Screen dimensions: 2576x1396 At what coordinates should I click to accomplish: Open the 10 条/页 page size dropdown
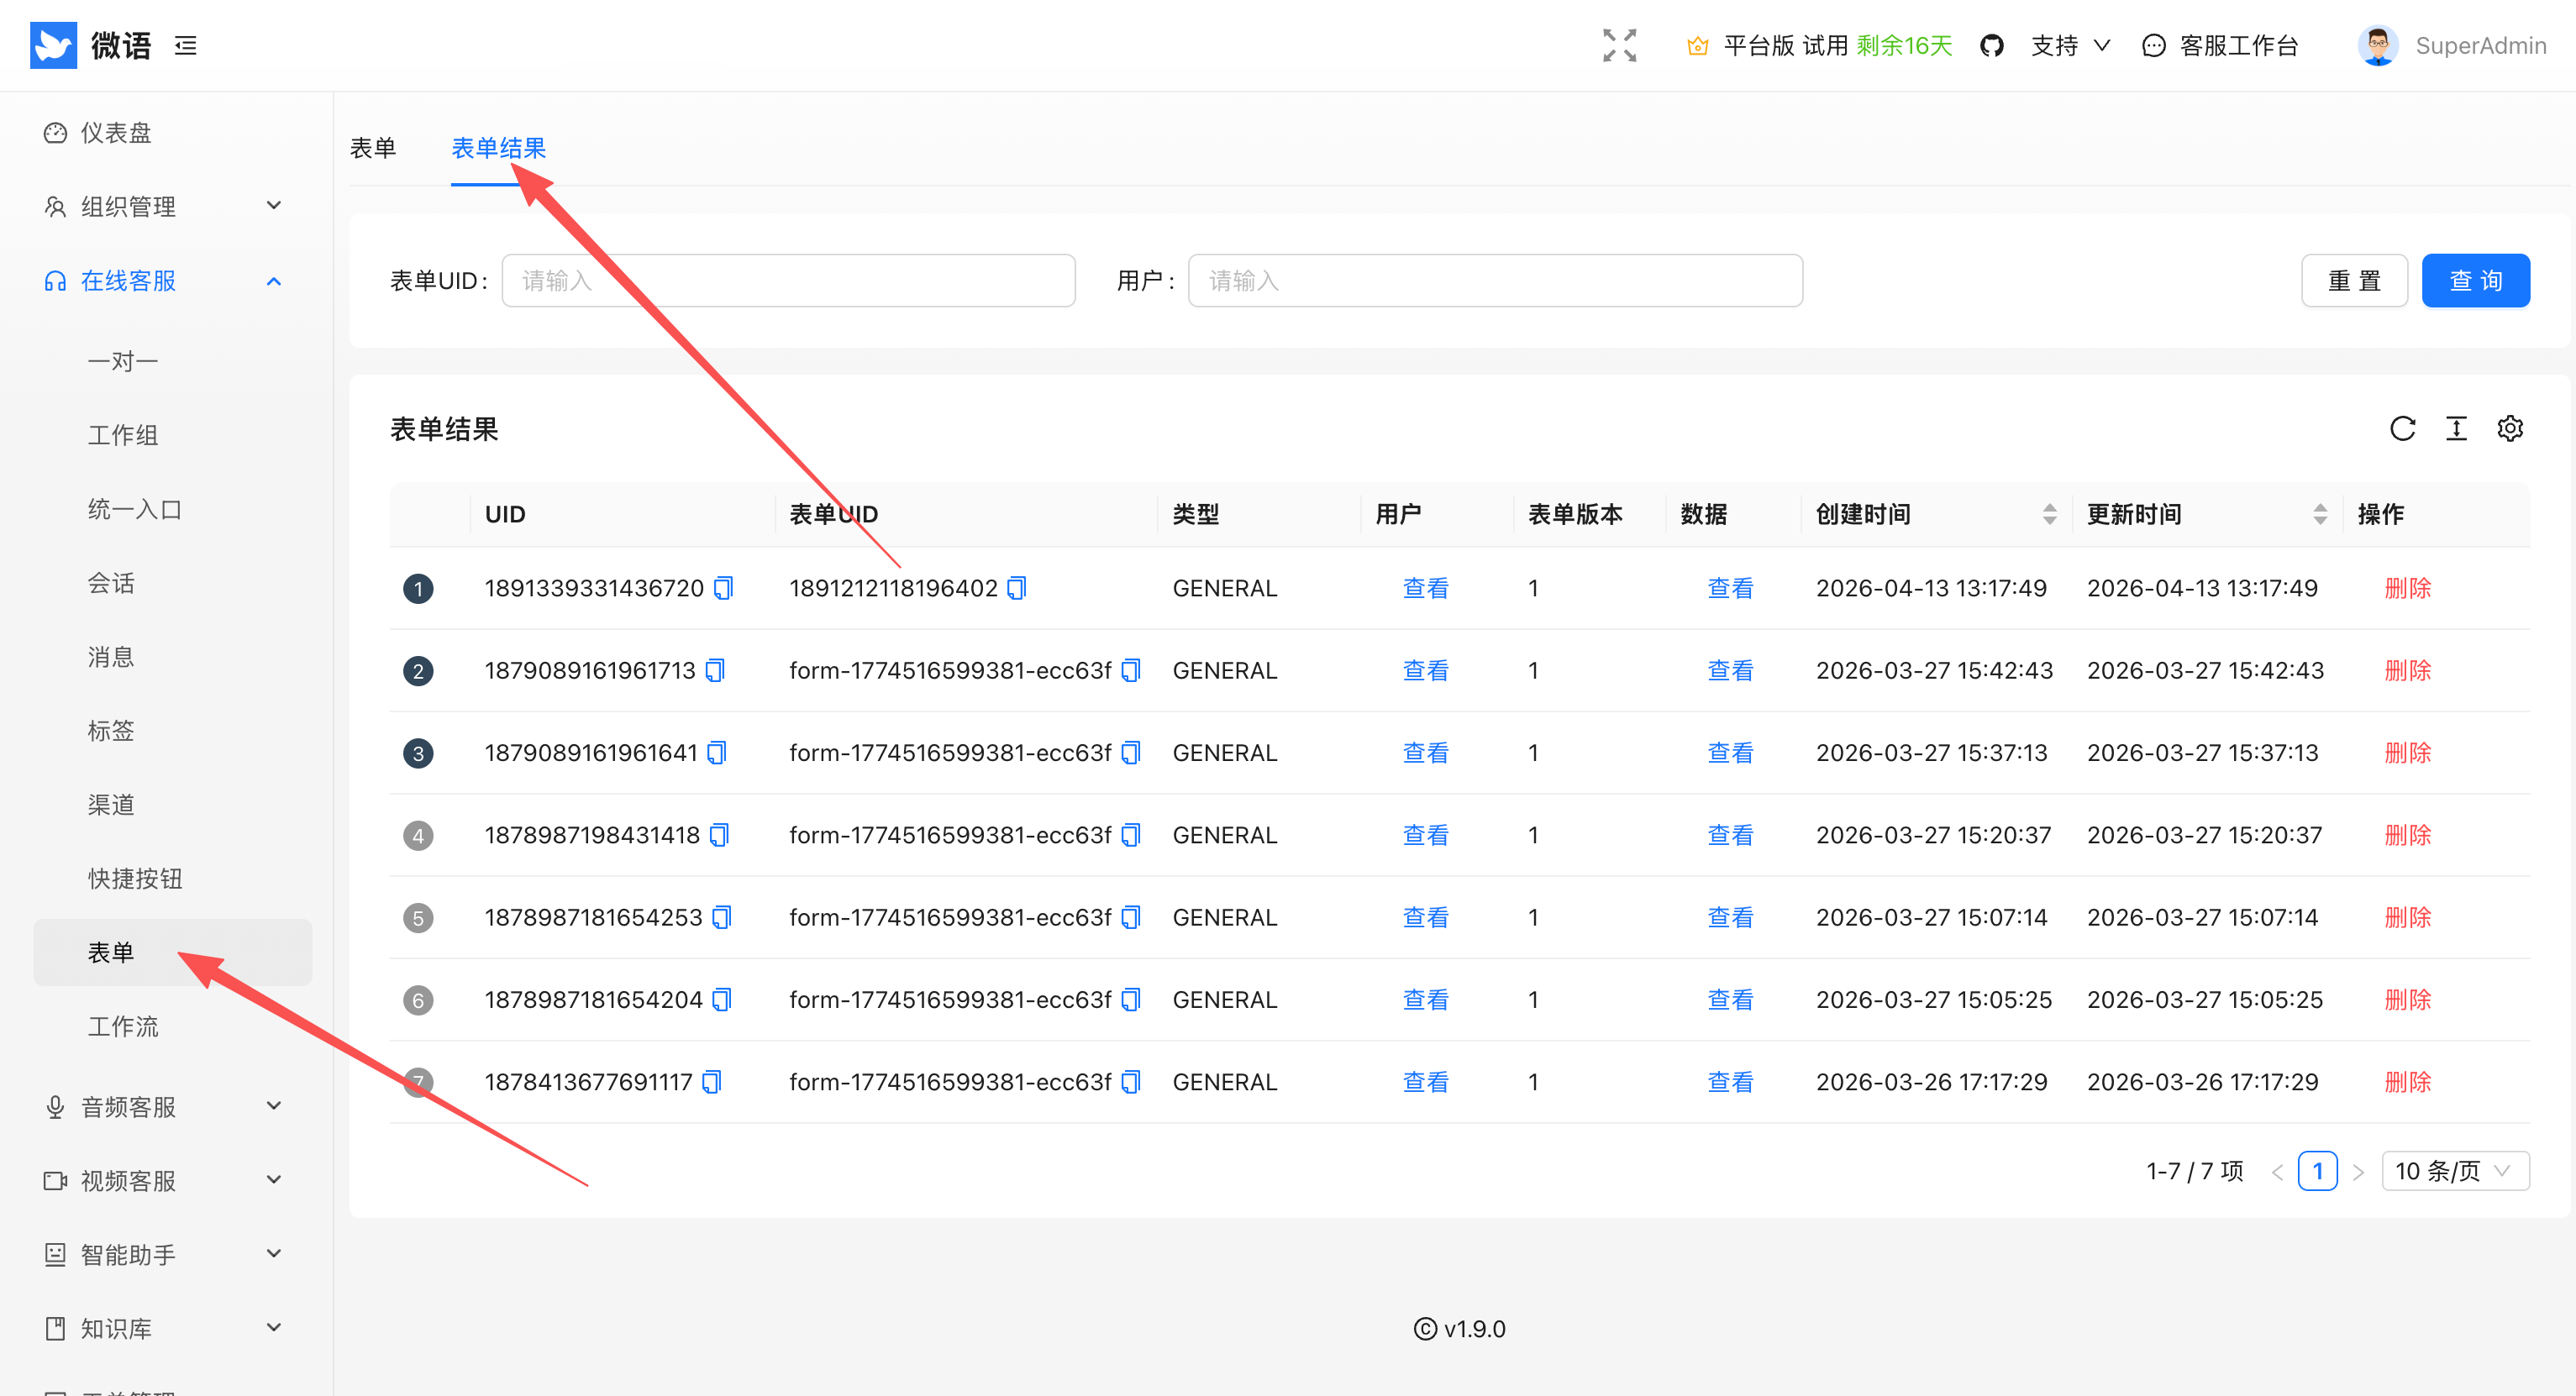2455,1171
